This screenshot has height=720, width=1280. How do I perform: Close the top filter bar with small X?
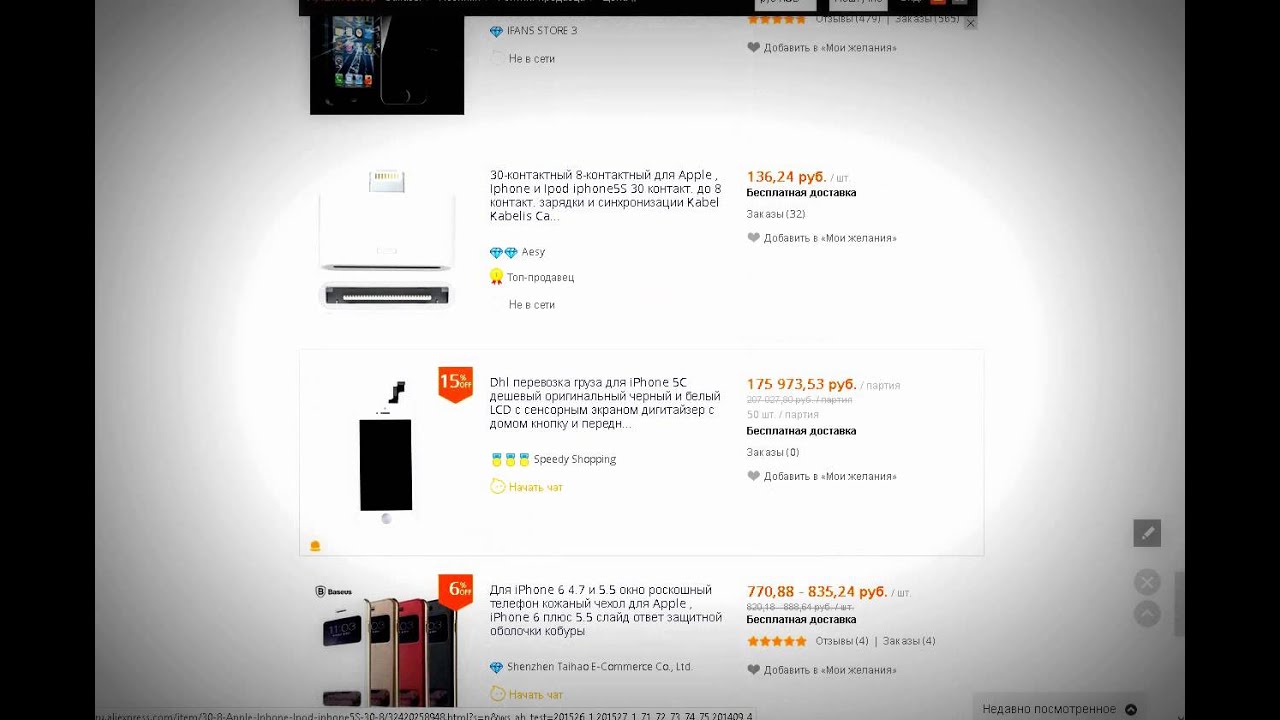tap(969, 23)
